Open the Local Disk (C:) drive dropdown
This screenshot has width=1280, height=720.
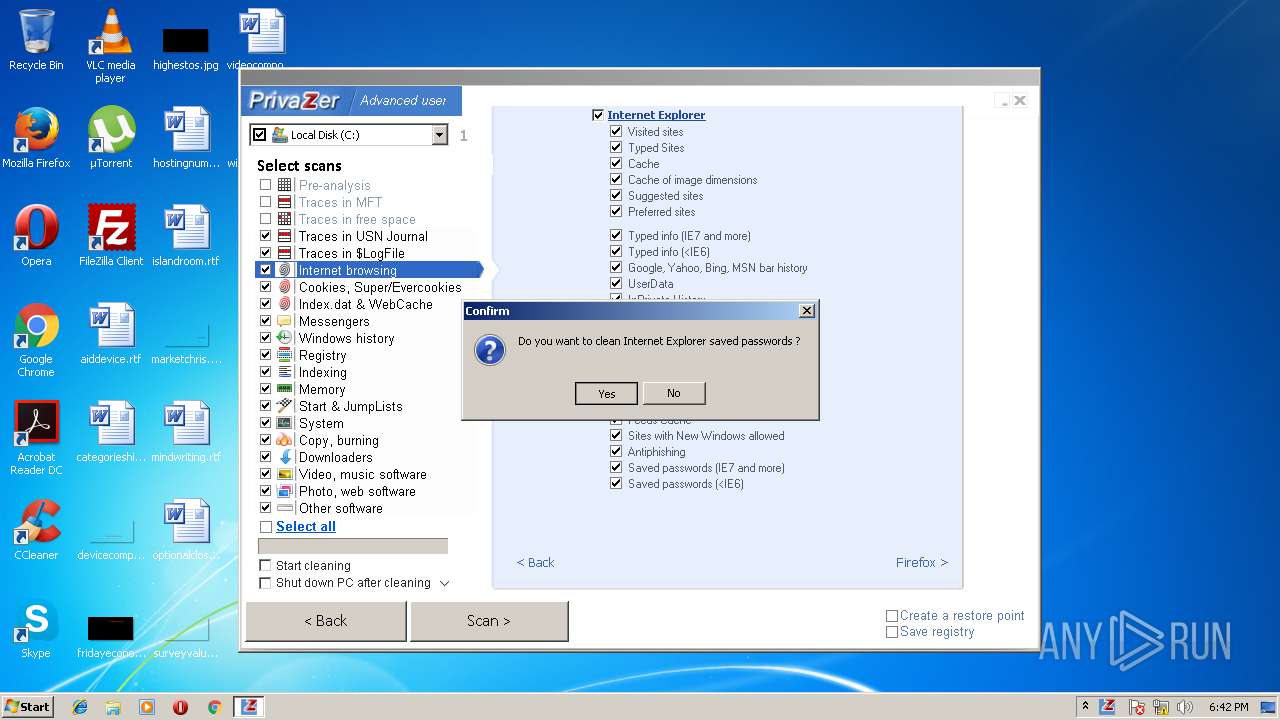click(439, 134)
